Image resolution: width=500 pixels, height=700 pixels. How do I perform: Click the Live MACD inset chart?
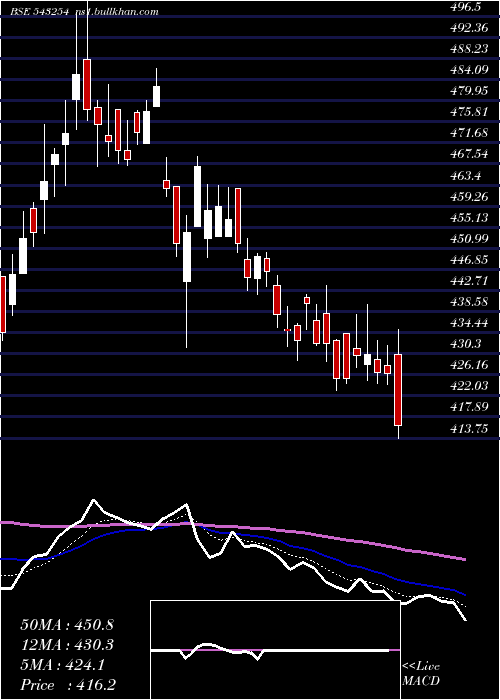(x=275, y=650)
